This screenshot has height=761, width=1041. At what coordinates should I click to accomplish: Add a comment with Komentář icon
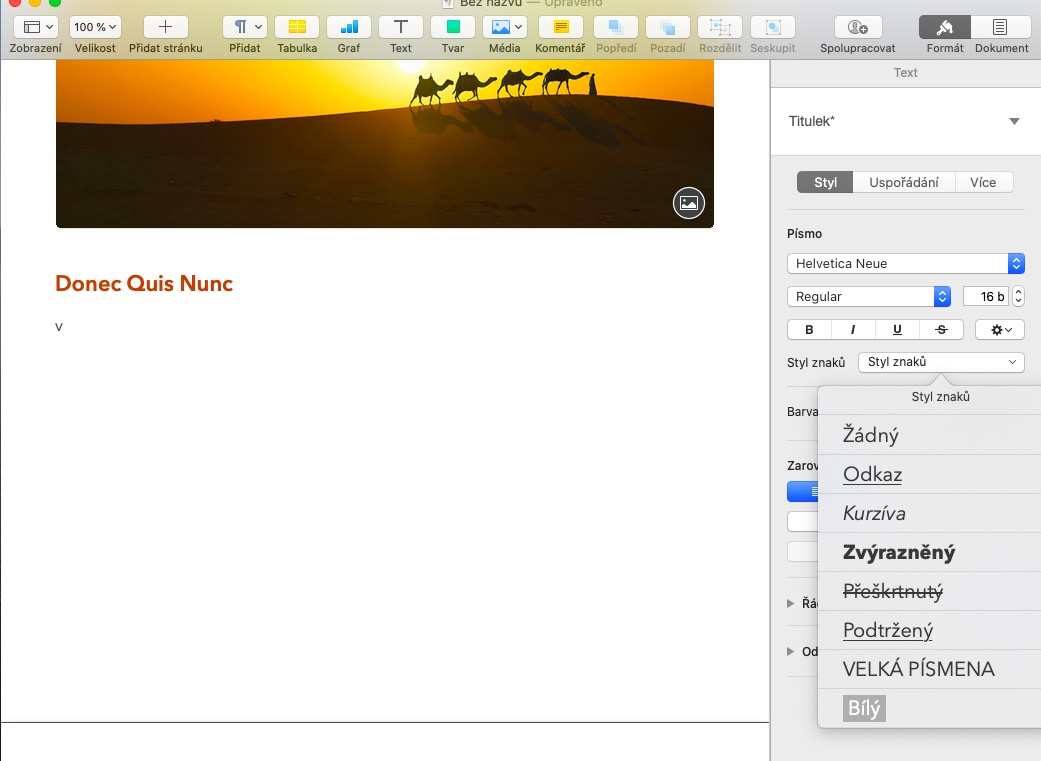(560, 27)
